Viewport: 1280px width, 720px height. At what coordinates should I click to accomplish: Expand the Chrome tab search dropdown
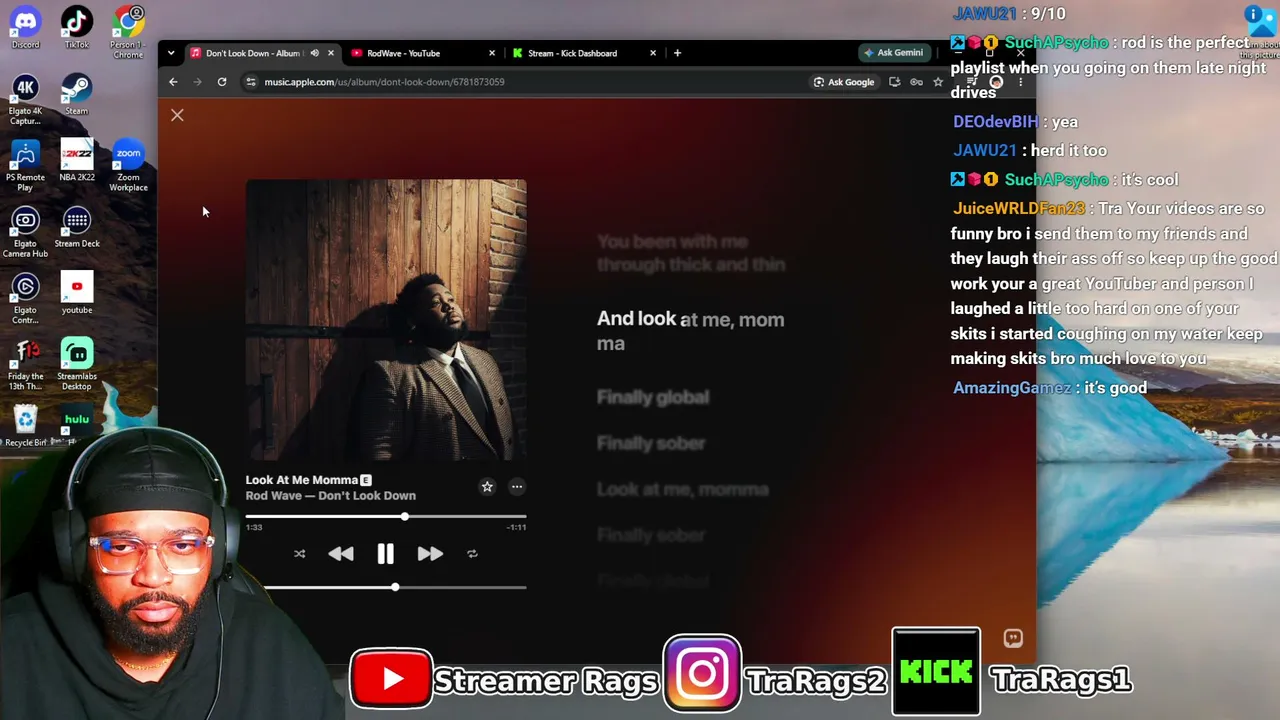[x=171, y=53]
